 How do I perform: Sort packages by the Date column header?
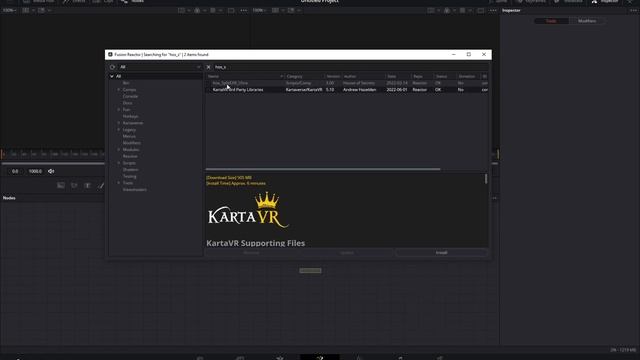coord(398,76)
